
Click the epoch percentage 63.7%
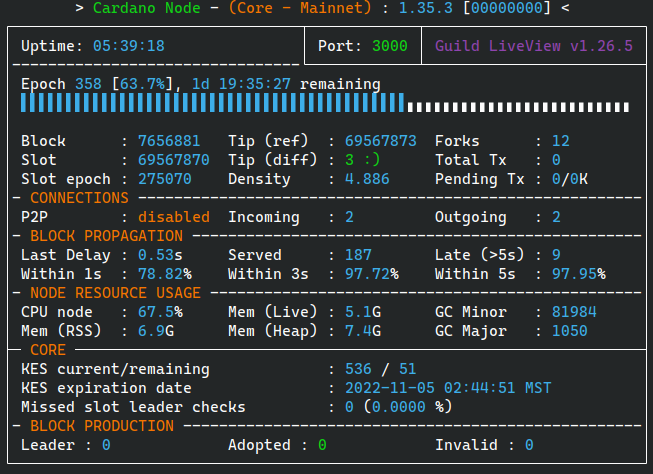142,84
